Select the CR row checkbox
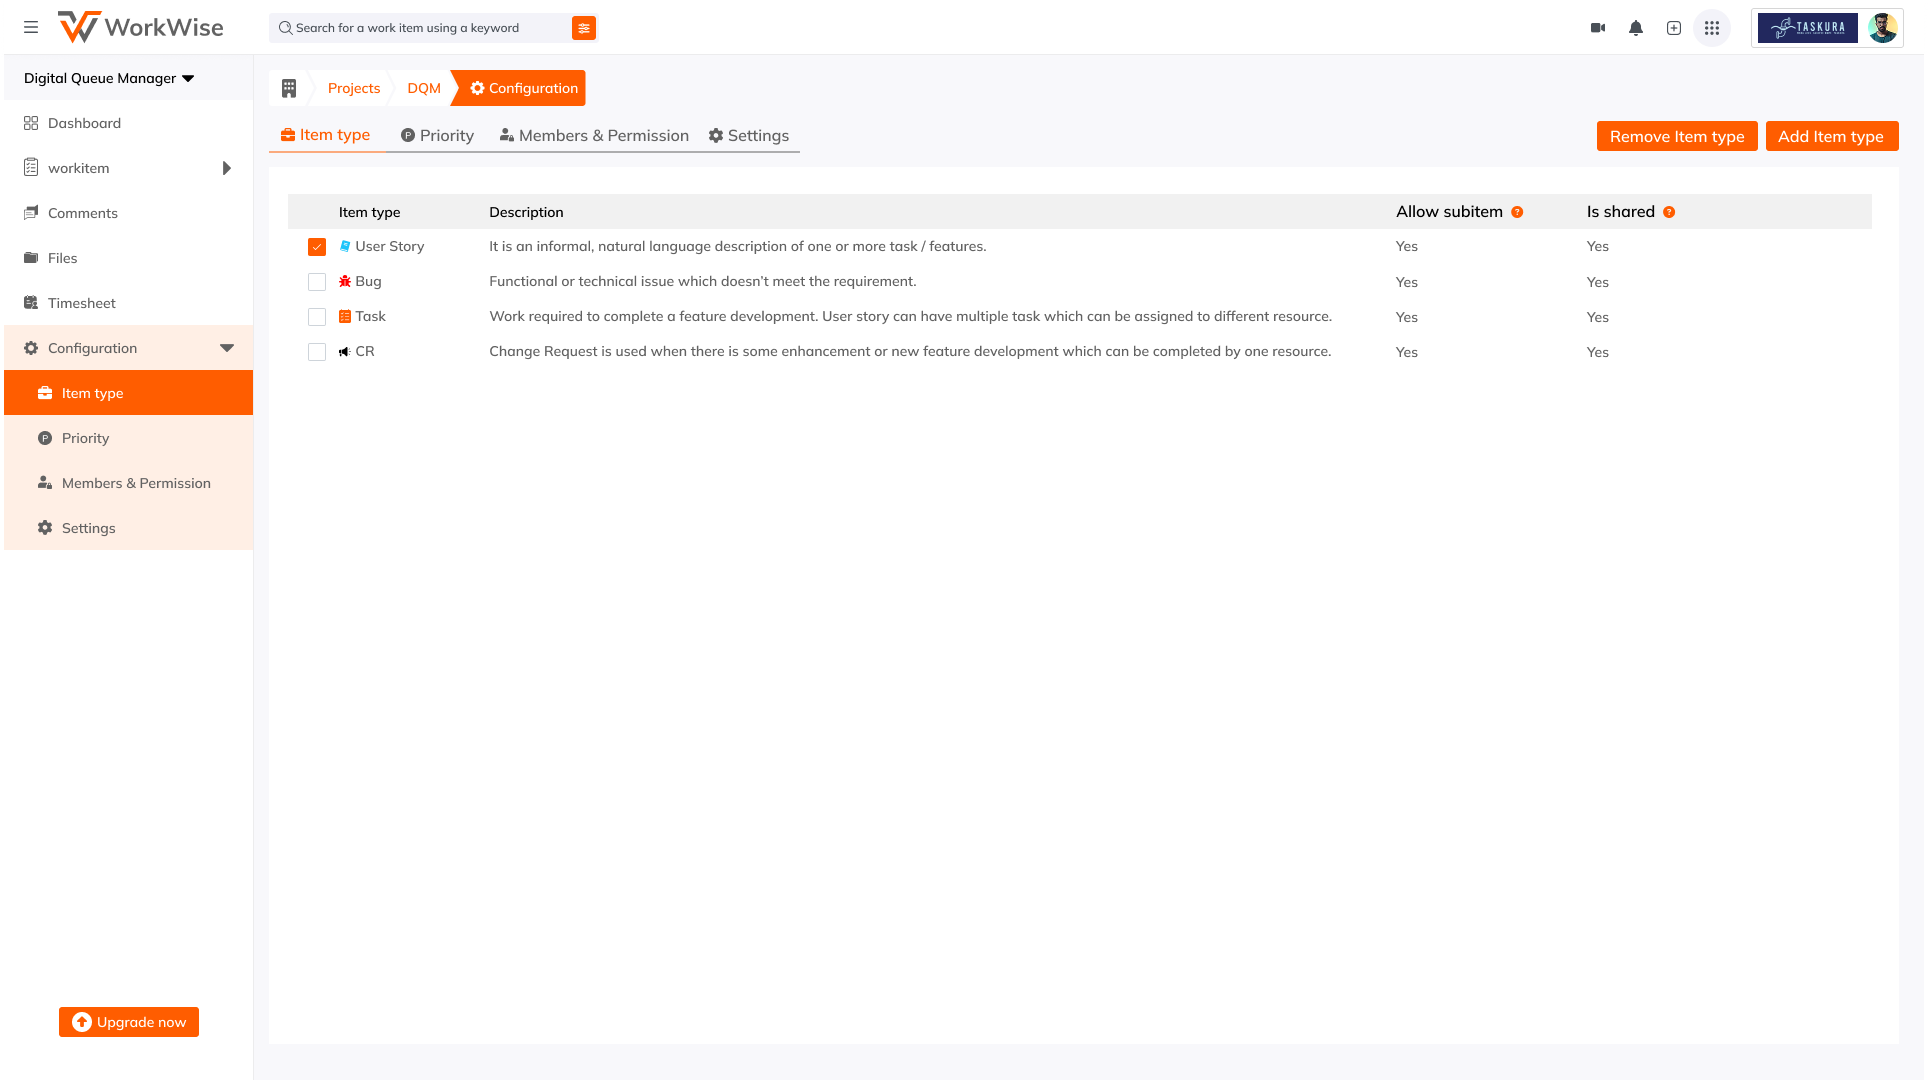1928x1080 pixels. 317,352
